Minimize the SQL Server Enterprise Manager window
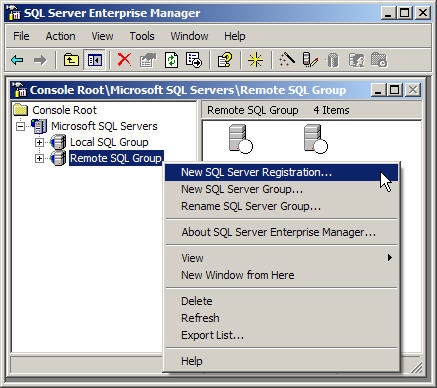Screen dimensions: 437x388 click(x=388, y=13)
